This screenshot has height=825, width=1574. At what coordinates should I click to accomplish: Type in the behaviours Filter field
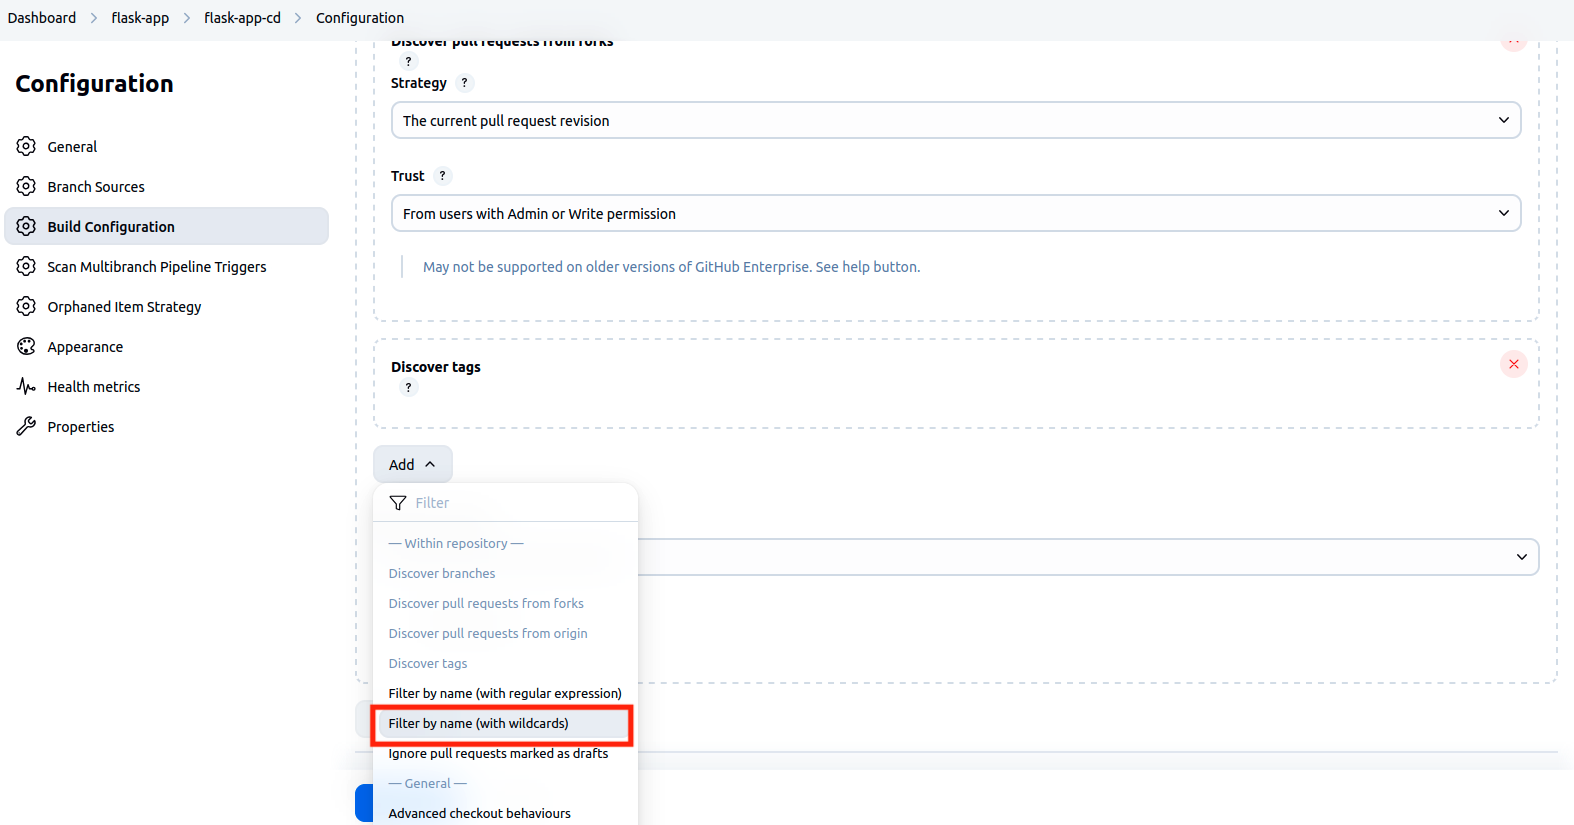[520, 503]
